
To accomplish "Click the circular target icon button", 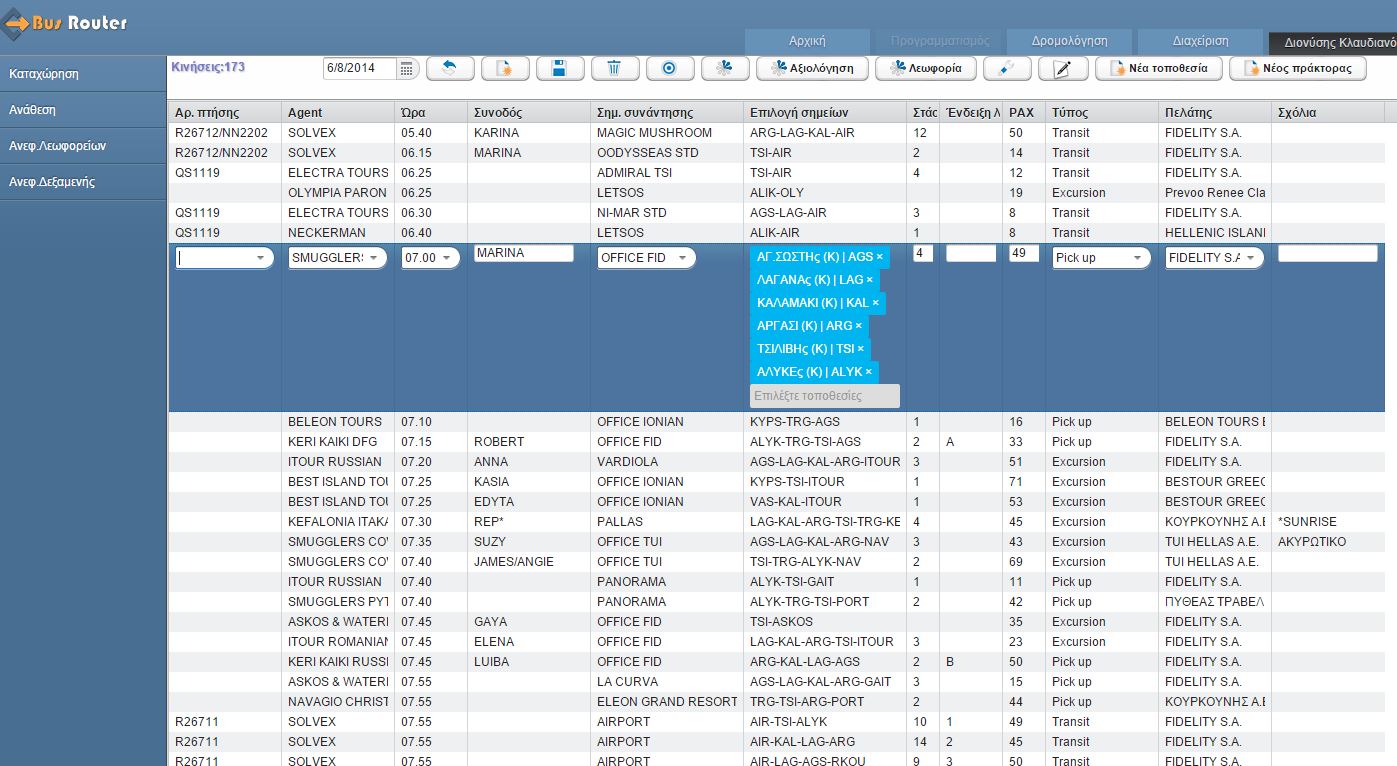I will pos(670,68).
